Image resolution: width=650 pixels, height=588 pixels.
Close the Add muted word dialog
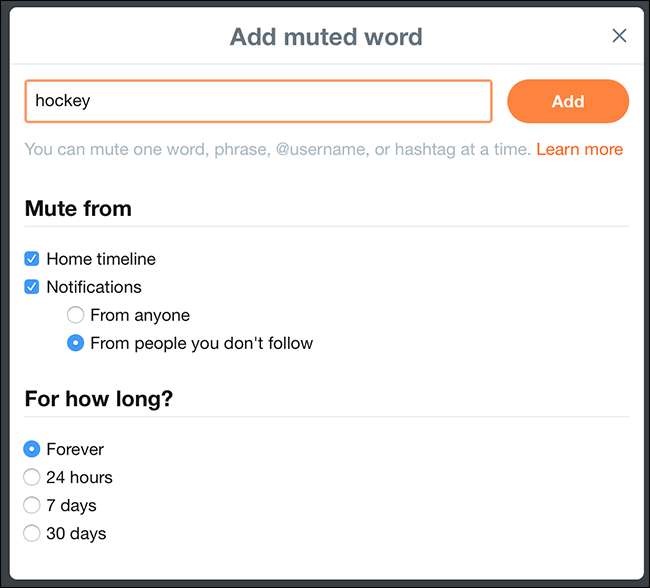[x=619, y=36]
